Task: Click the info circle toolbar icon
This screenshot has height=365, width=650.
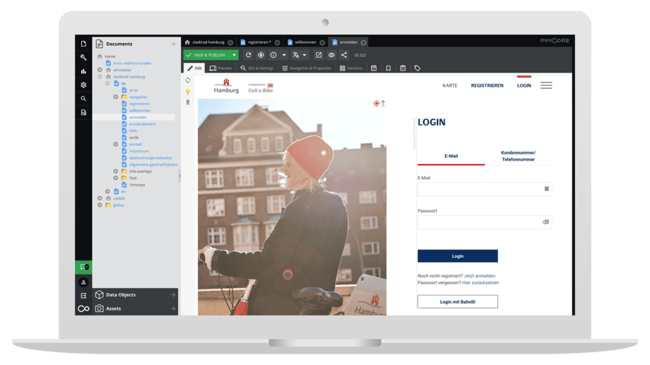Action: click(x=274, y=55)
